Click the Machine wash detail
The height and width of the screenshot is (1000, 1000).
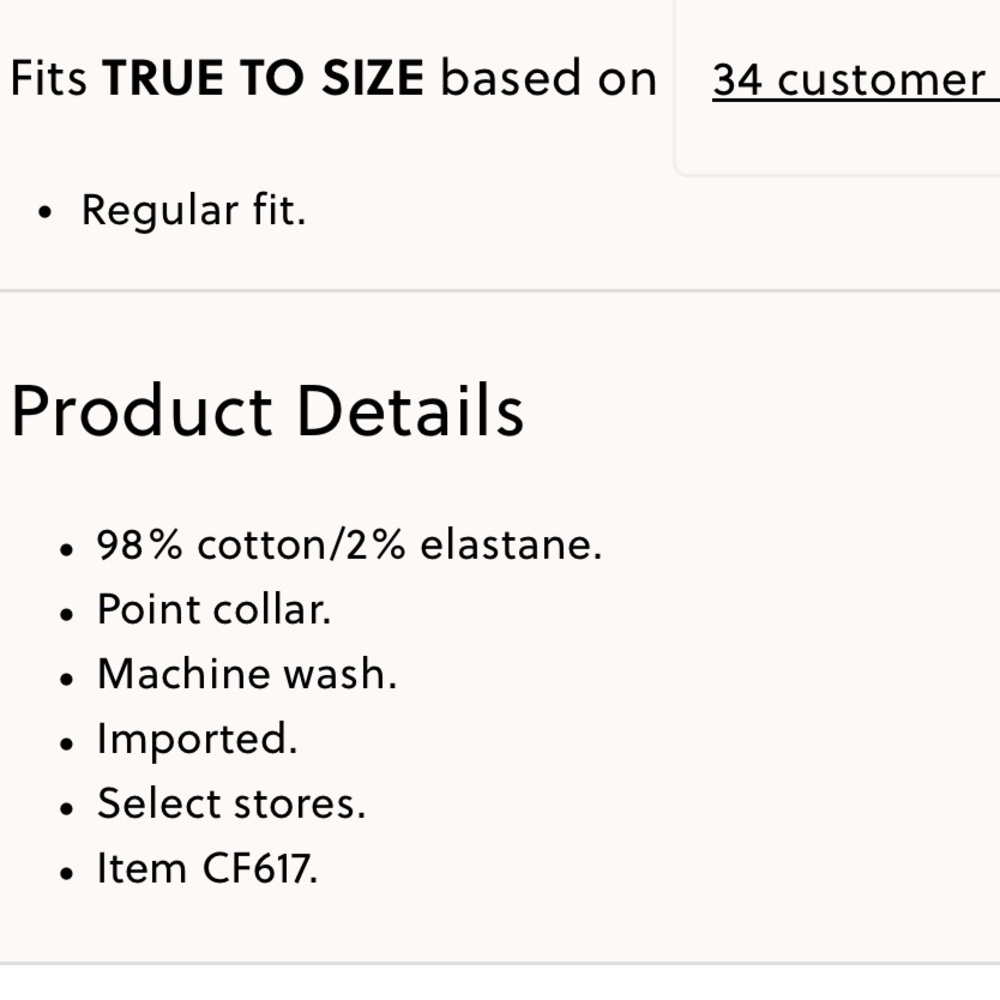[247, 674]
